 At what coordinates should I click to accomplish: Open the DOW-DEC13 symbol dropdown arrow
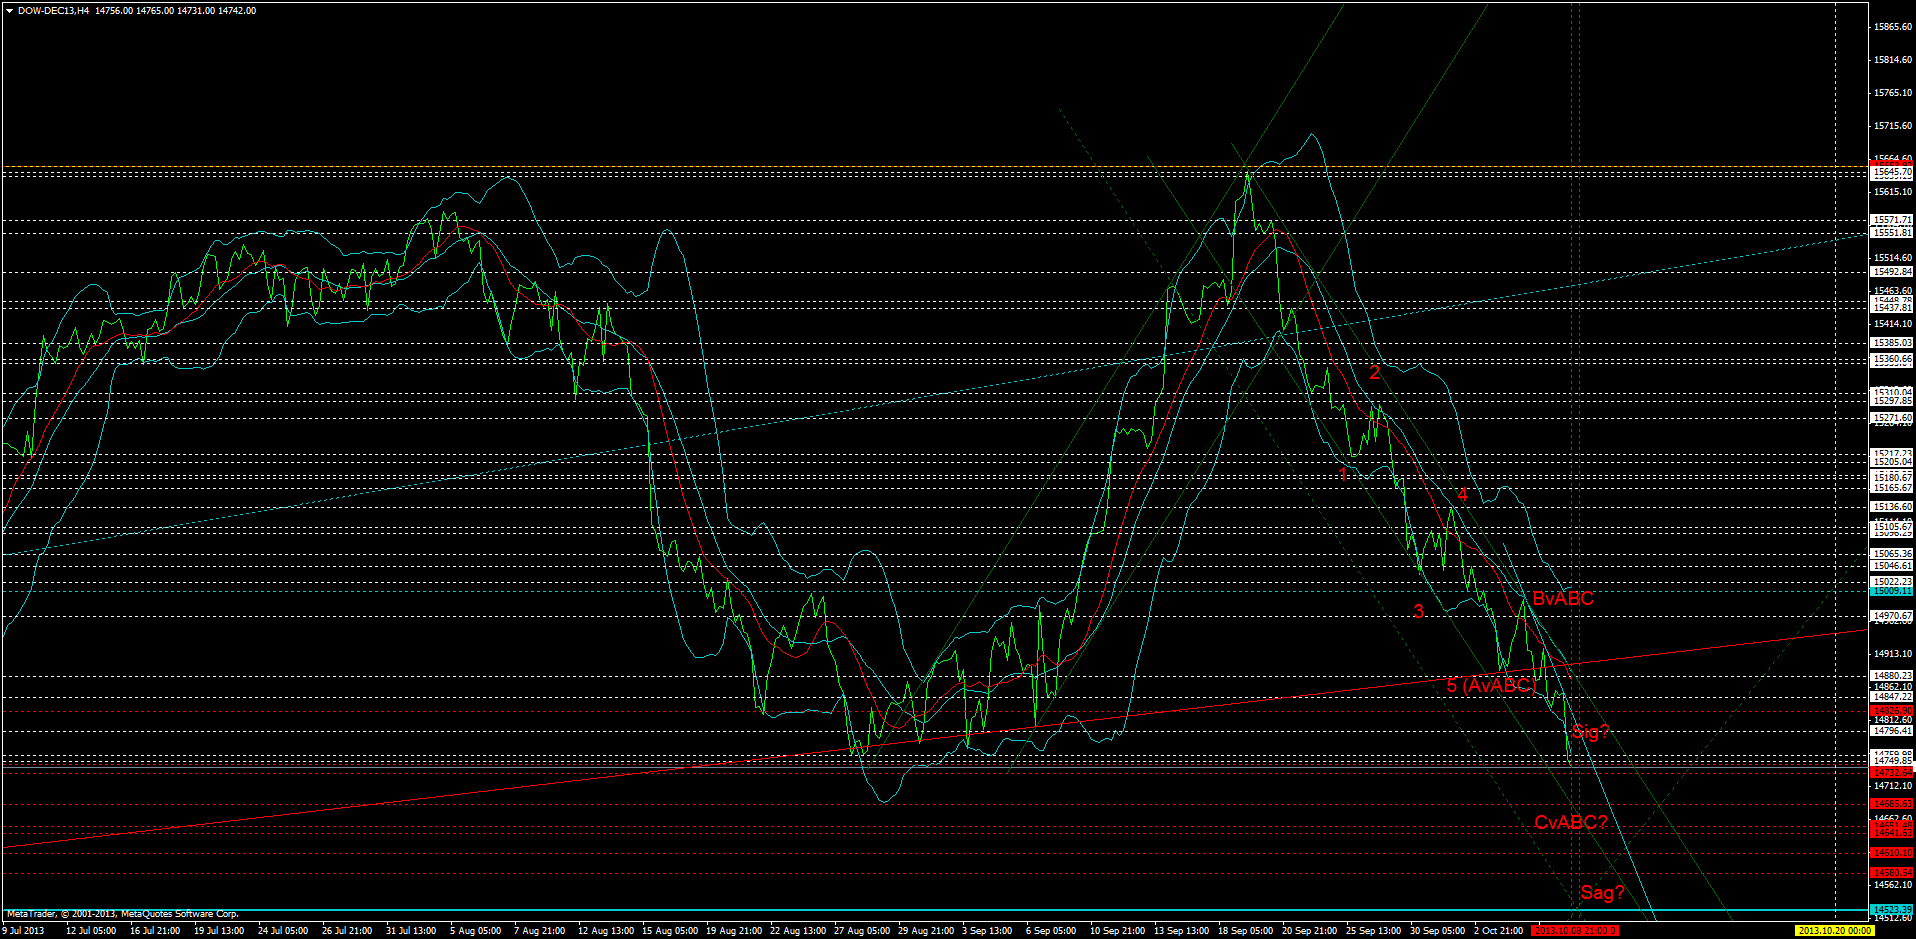tap(8, 11)
